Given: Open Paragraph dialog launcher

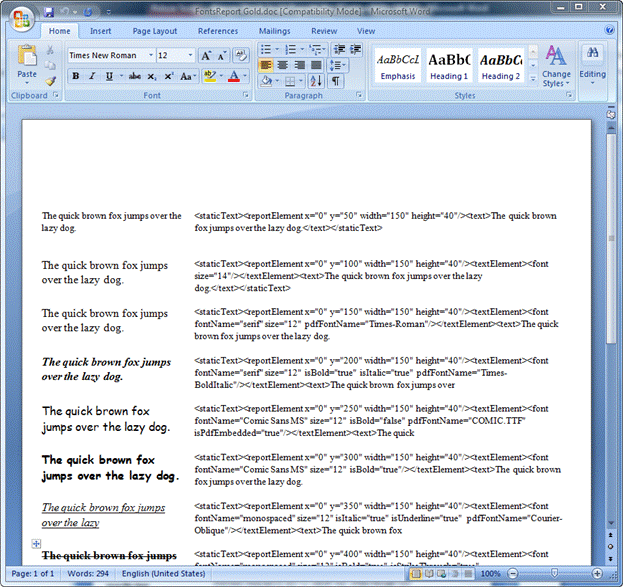Looking at the screenshot, I should [x=359, y=95].
